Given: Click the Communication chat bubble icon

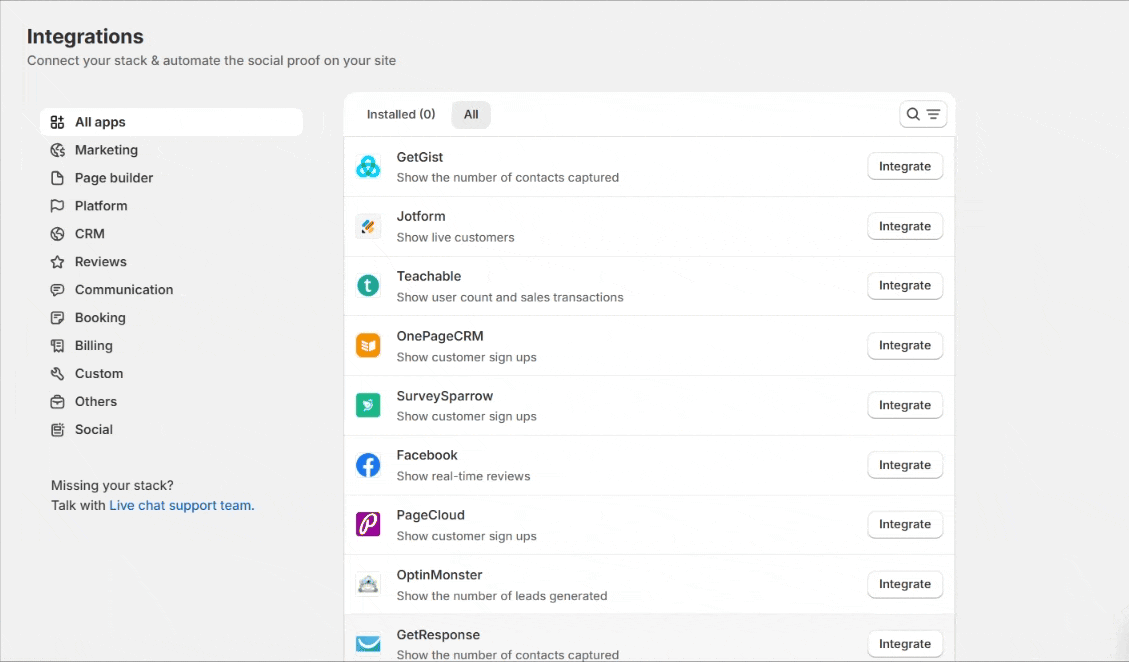Looking at the screenshot, I should pyautogui.click(x=58, y=290).
